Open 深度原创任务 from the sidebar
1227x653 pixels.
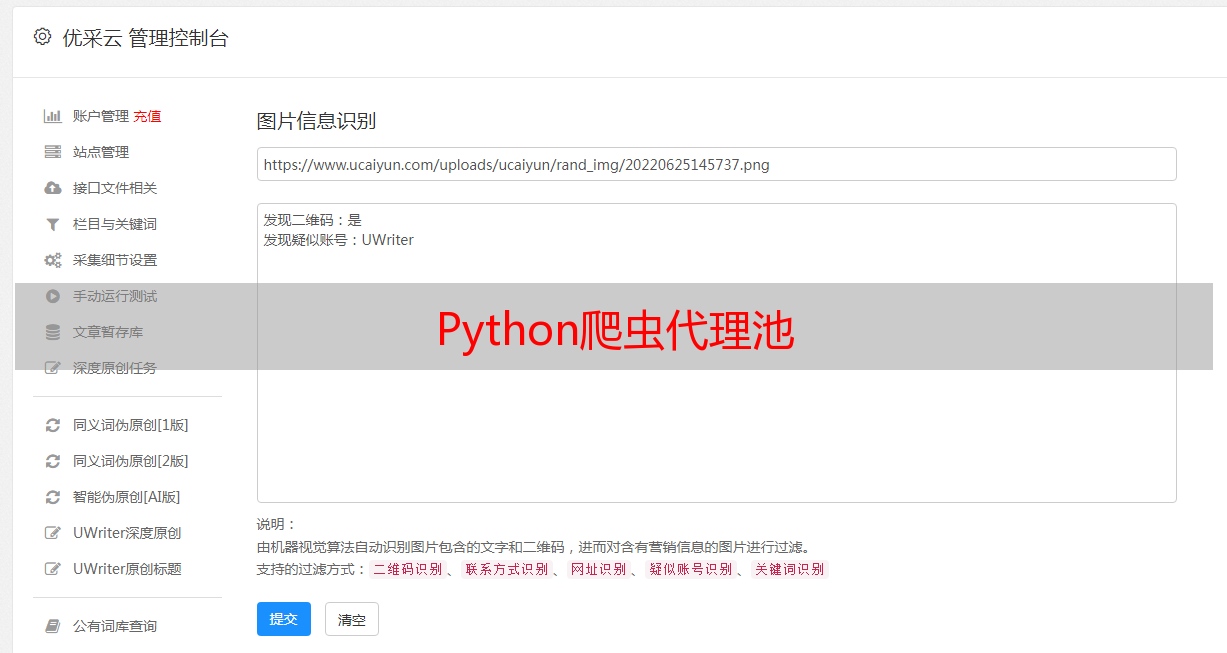115,368
